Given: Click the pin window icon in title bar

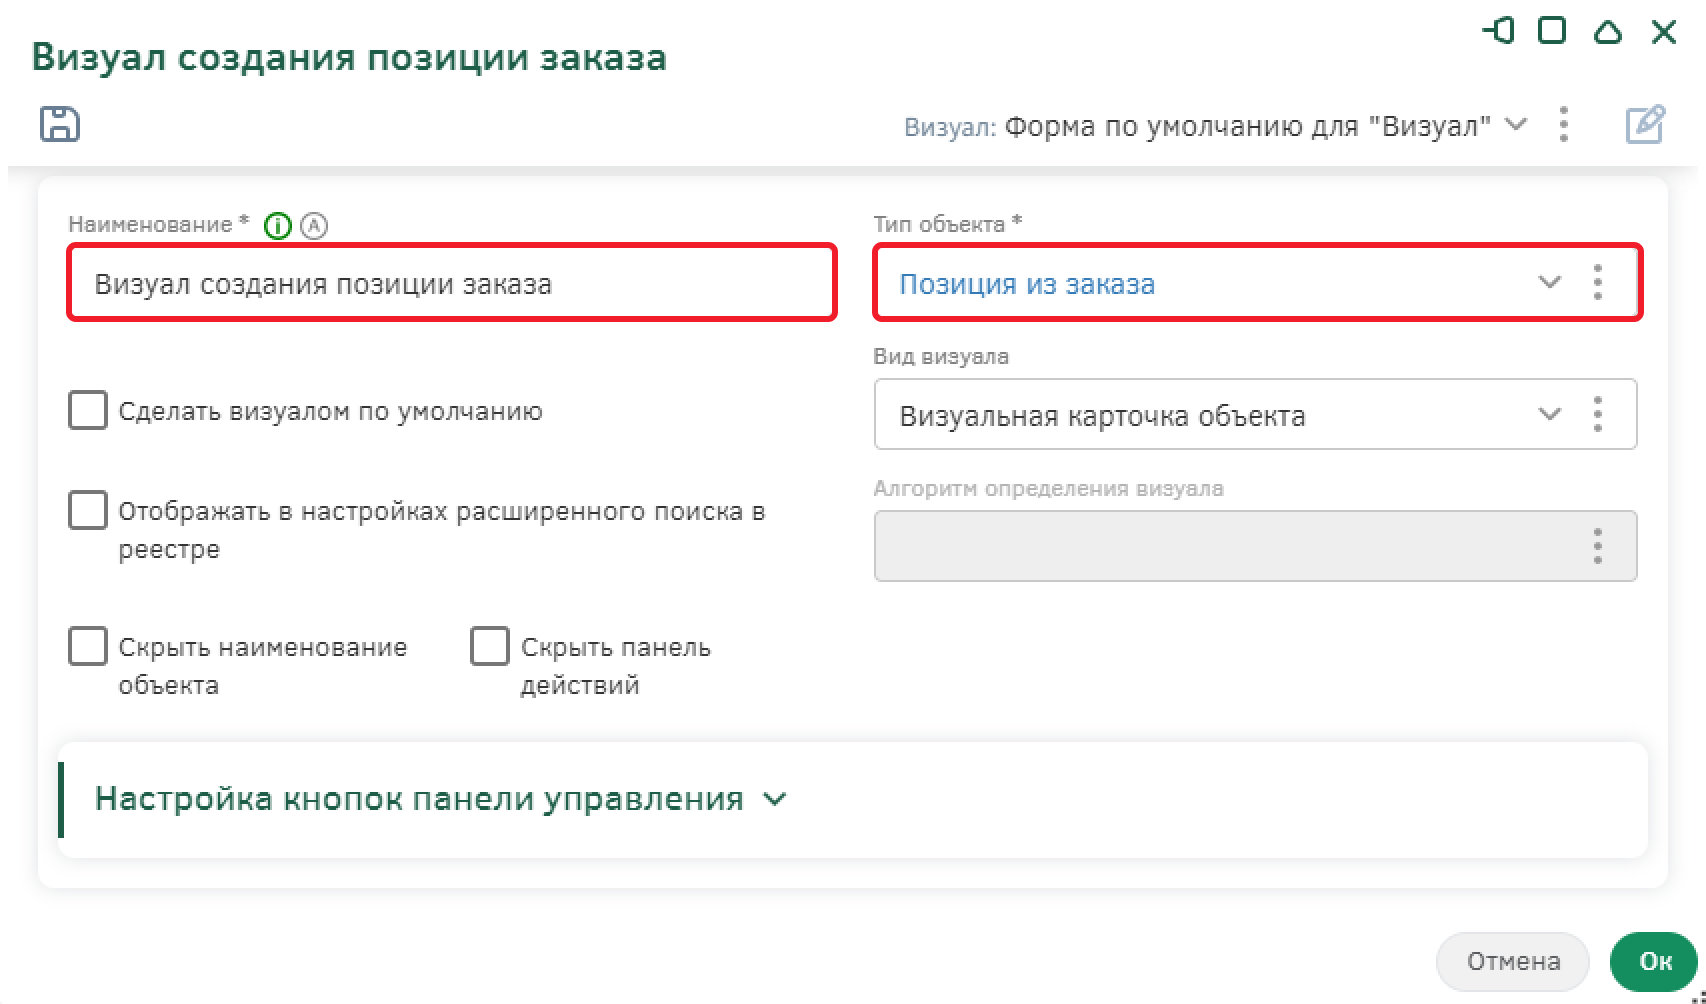Looking at the screenshot, I should pos(1497,32).
